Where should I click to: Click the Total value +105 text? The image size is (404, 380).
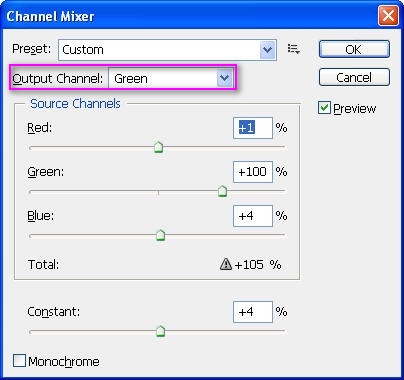(249, 265)
